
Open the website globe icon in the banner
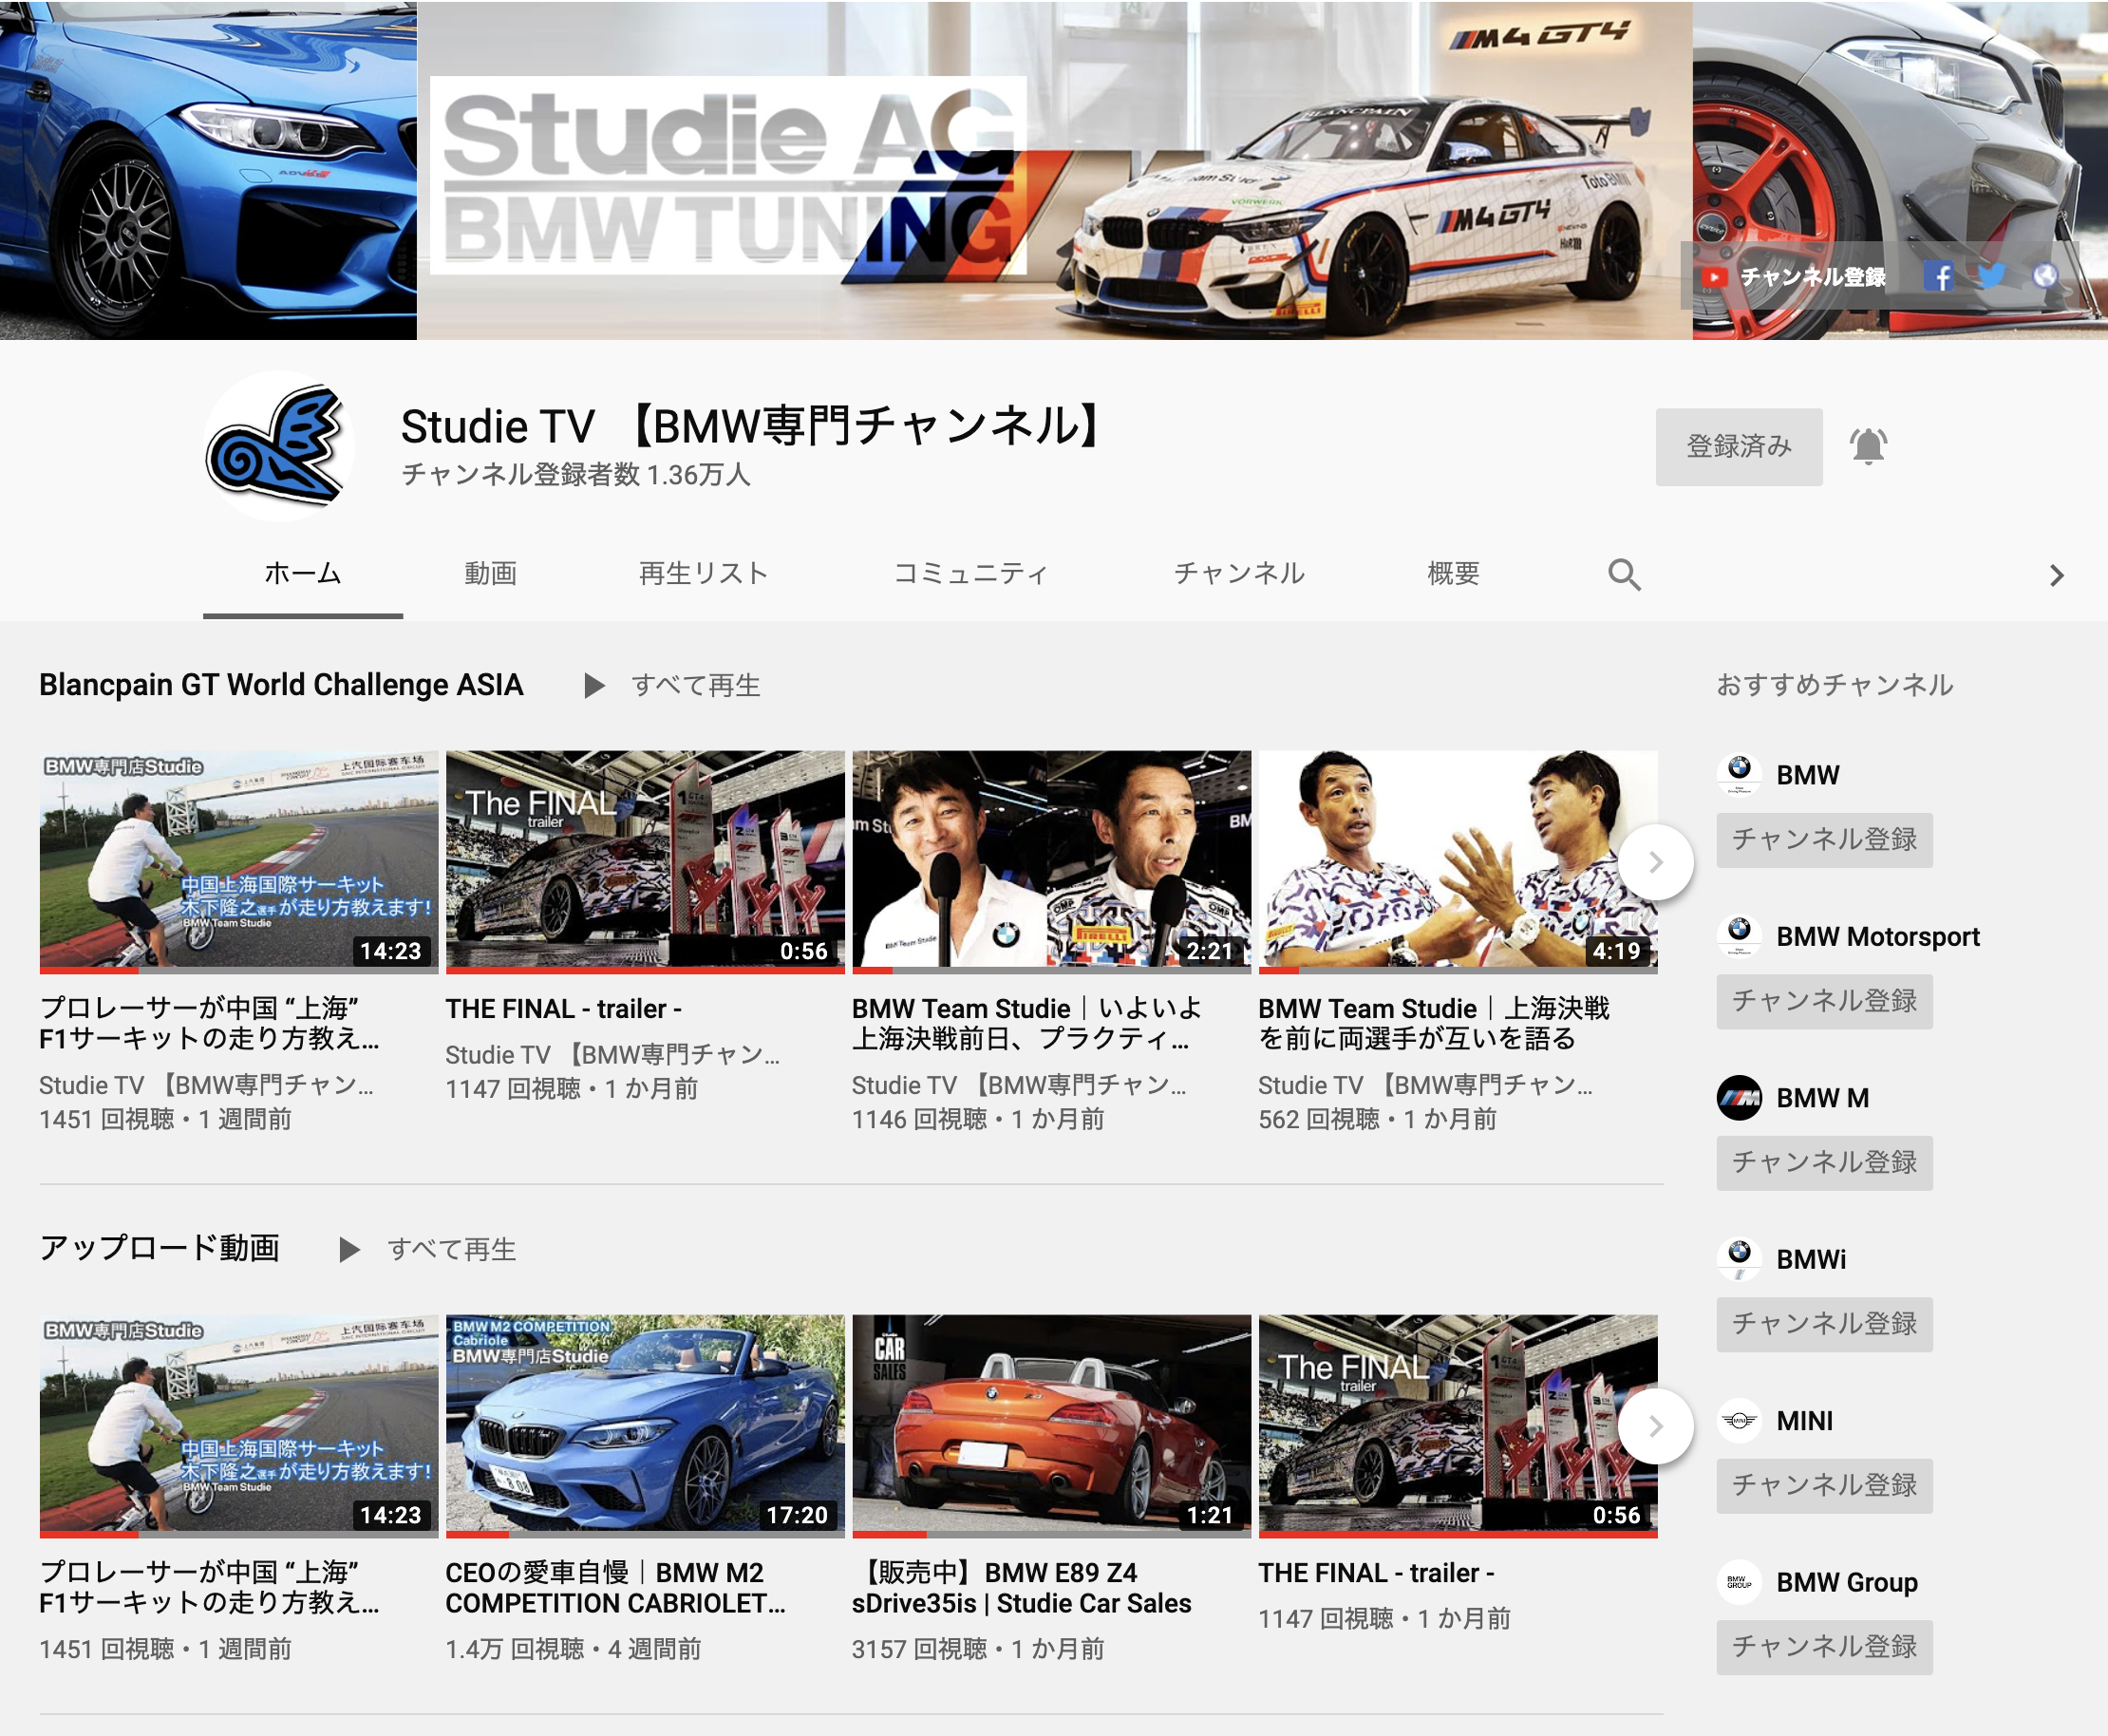point(2044,276)
